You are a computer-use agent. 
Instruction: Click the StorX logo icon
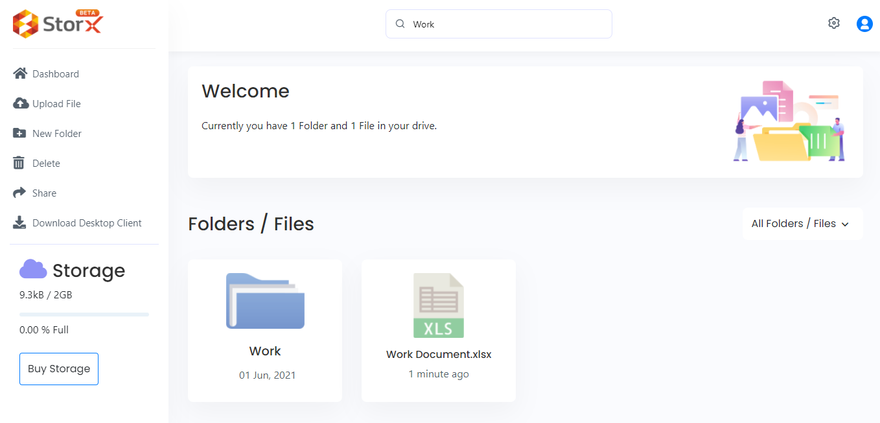(25, 23)
